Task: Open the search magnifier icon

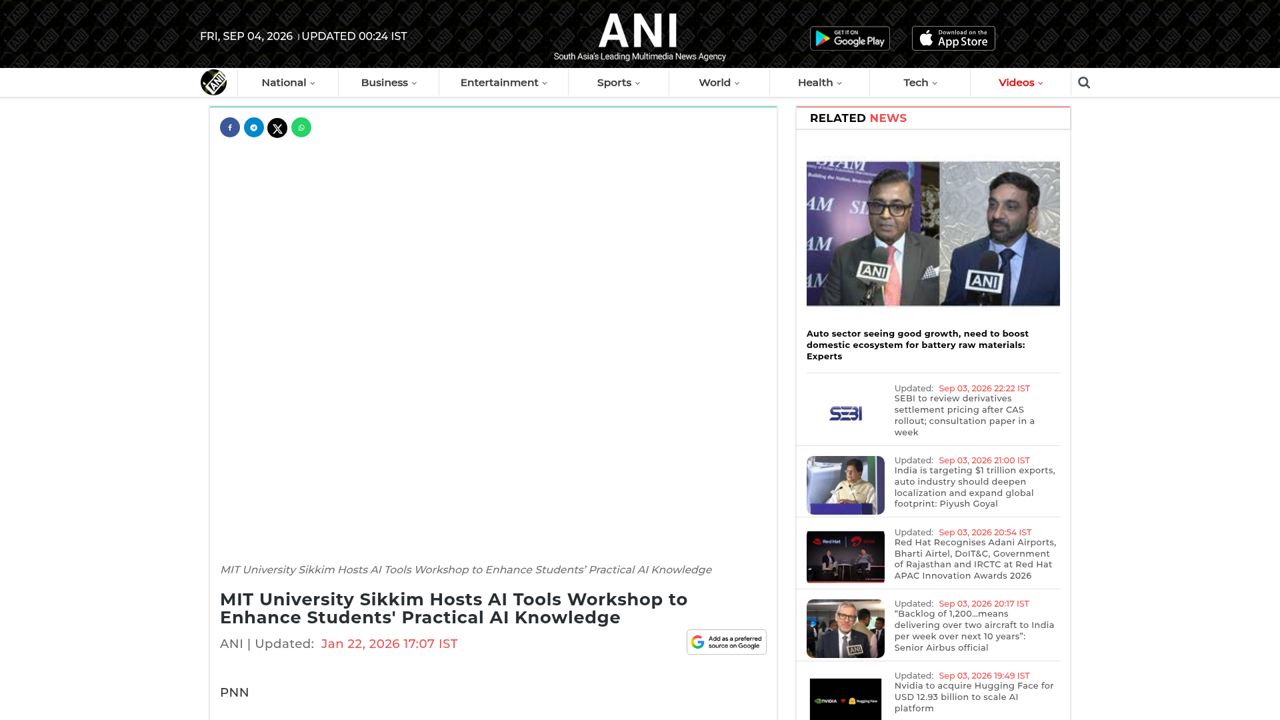Action: pos(1084,83)
